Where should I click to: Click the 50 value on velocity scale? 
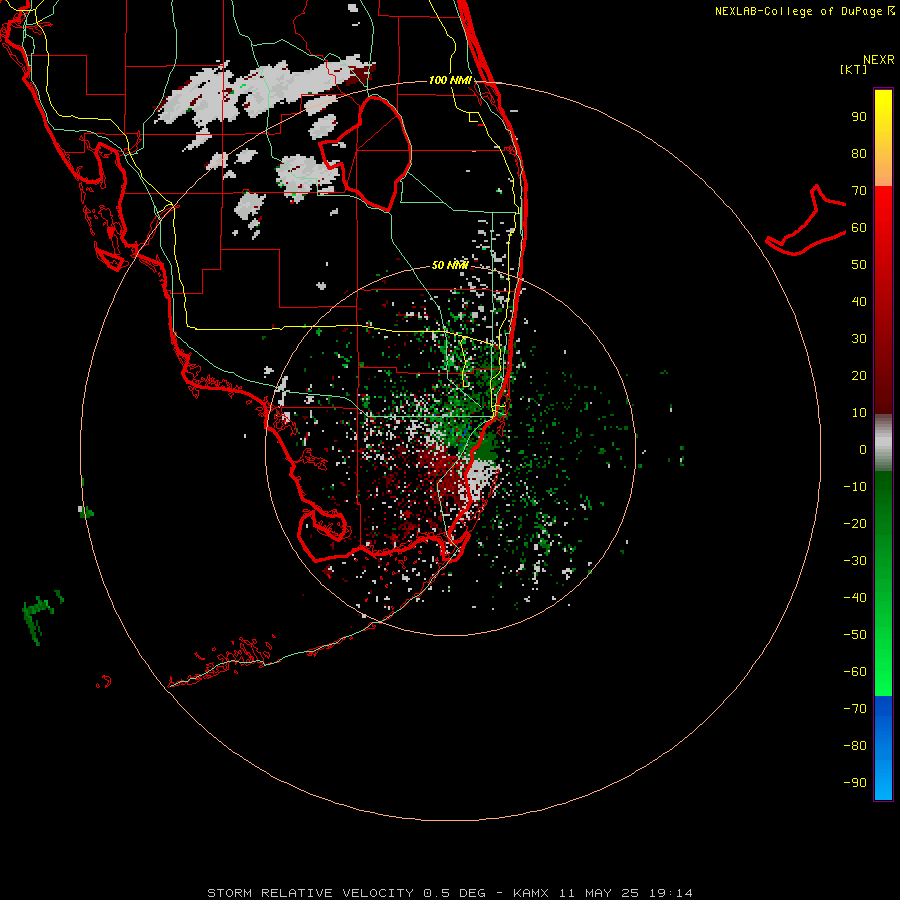point(859,265)
